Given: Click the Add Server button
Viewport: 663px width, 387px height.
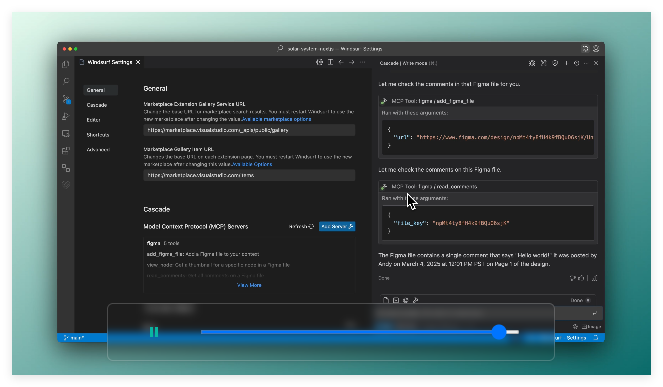Looking at the screenshot, I should click(337, 227).
